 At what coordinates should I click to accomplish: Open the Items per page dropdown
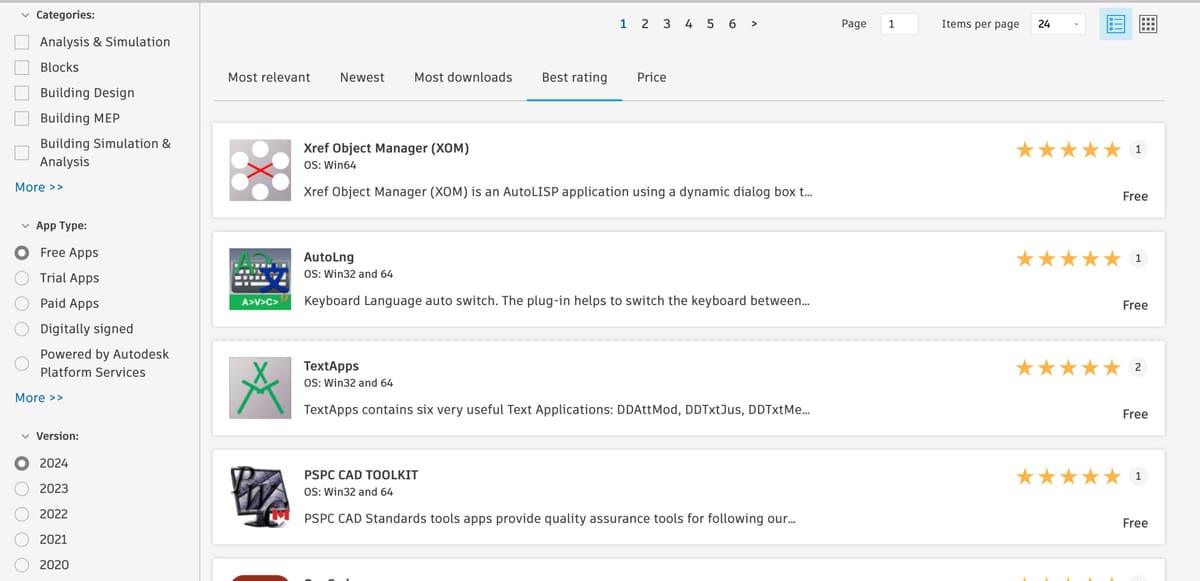[1058, 24]
